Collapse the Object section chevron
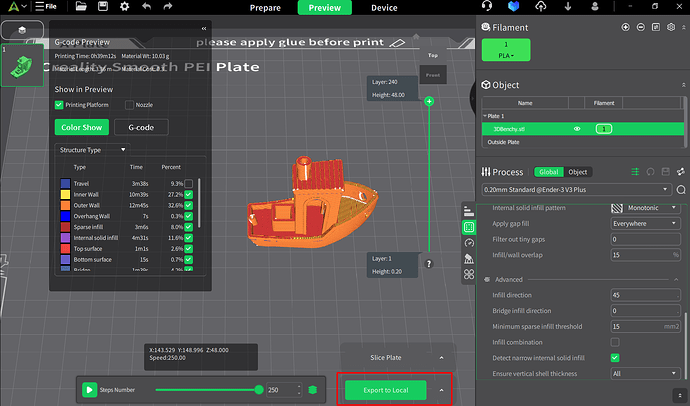Screen dimensions: 690x406 (x=683, y=85)
